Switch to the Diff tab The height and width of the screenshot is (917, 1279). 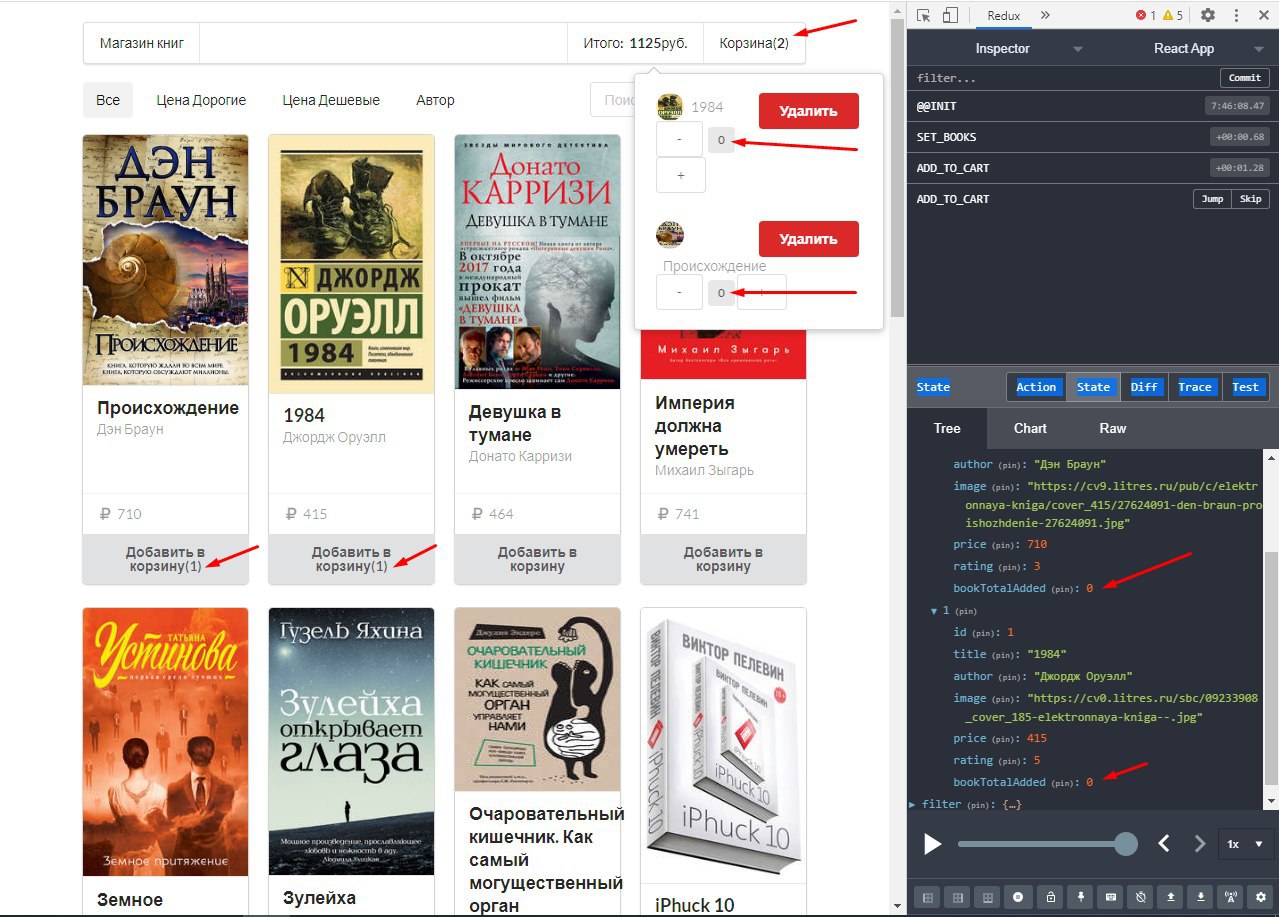[x=1144, y=387]
